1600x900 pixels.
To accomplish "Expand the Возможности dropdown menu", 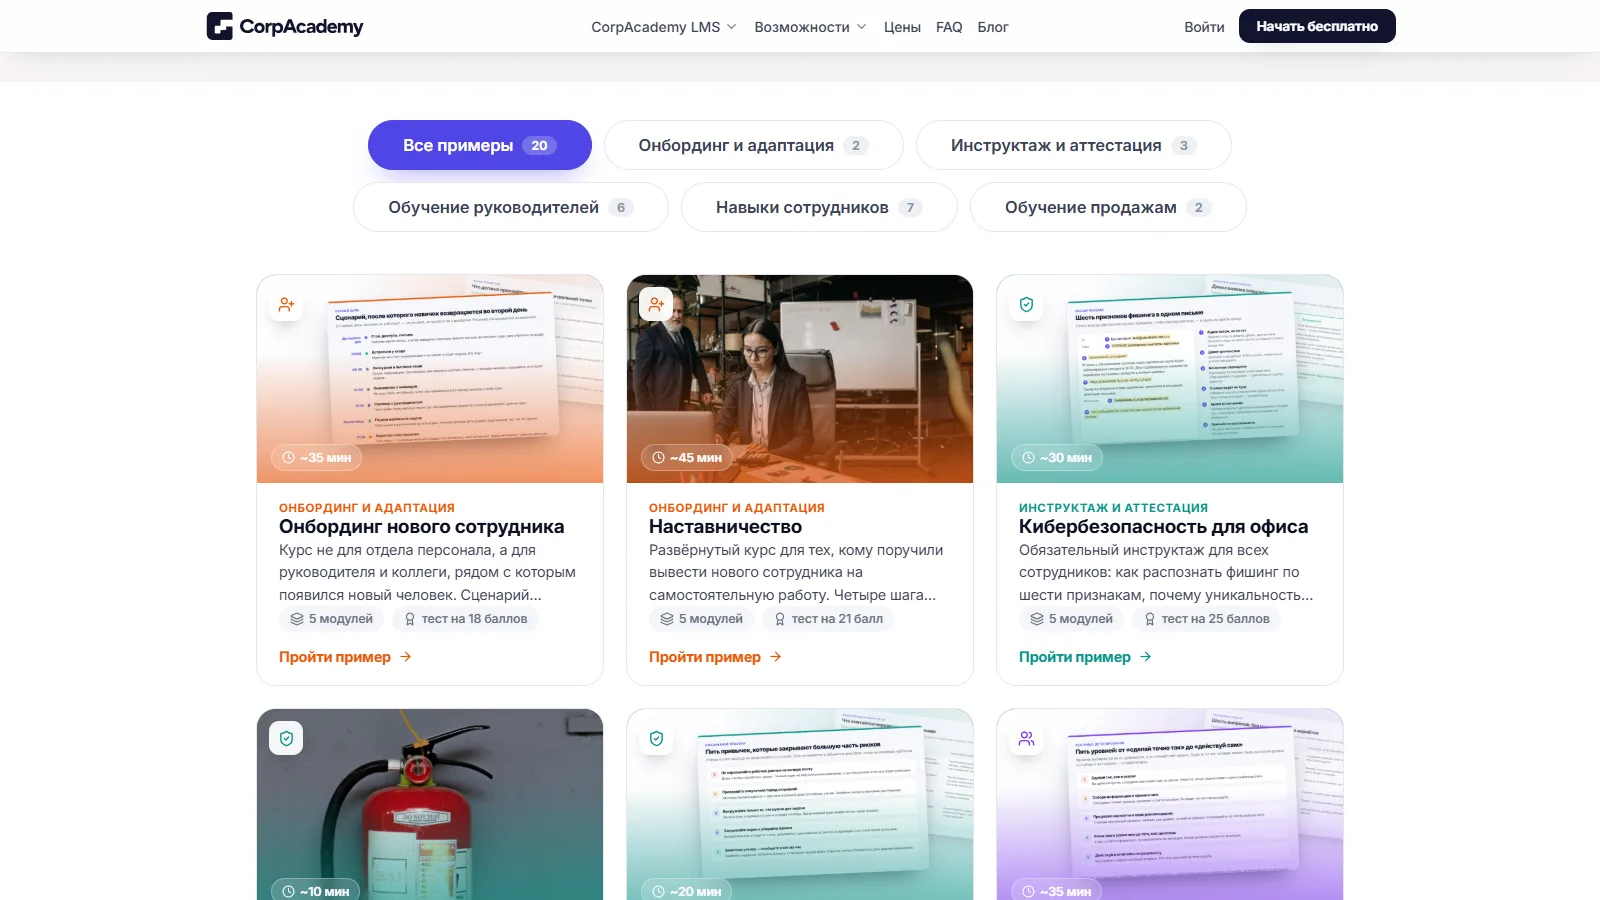I will [810, 27].
